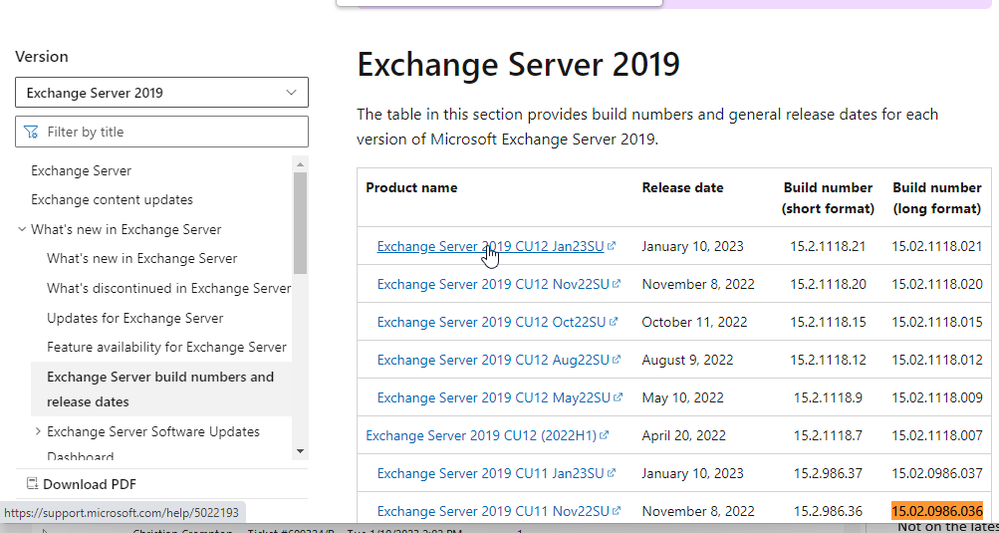This screenshot has width=999, height=533.
Task: Click short build number 15.2.1118.9
Action: pos(828,398)
